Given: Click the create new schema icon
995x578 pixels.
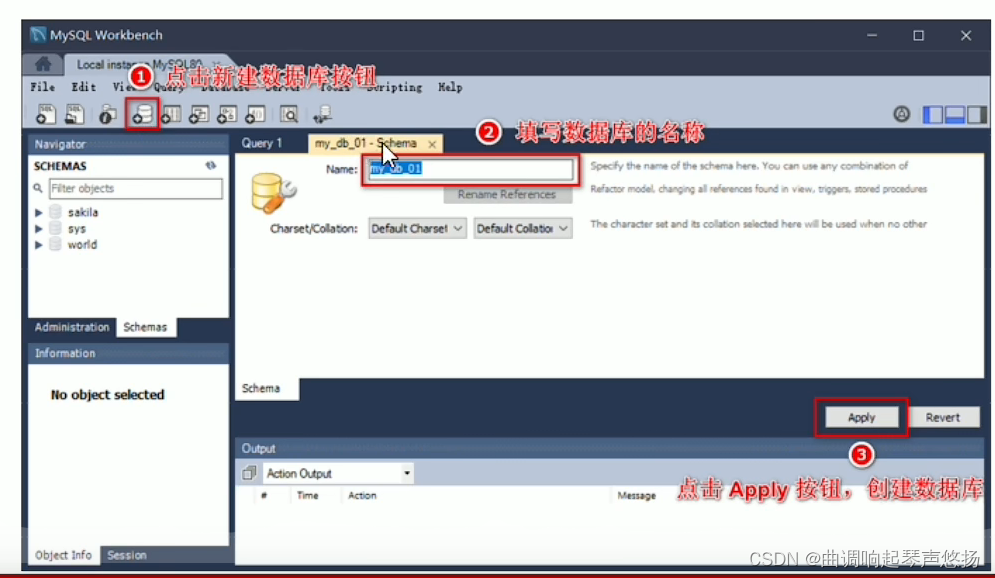Looking at the screenshot, I should [142, 114].
